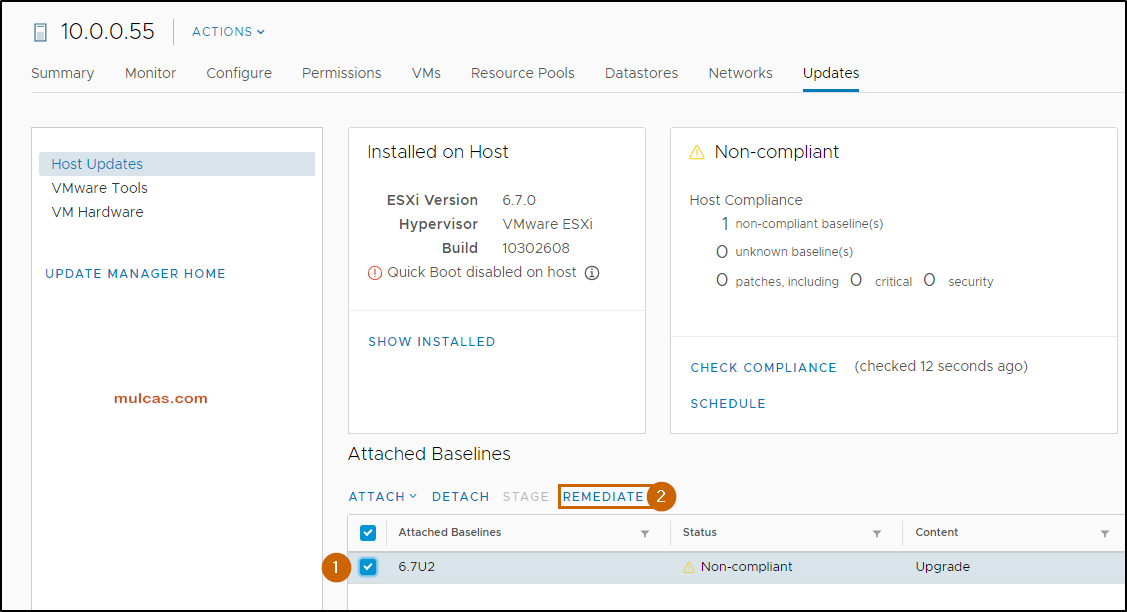Click the host icon beside 10.0.0.55
The image size is (1127, 612).
[x=40, y=32]
